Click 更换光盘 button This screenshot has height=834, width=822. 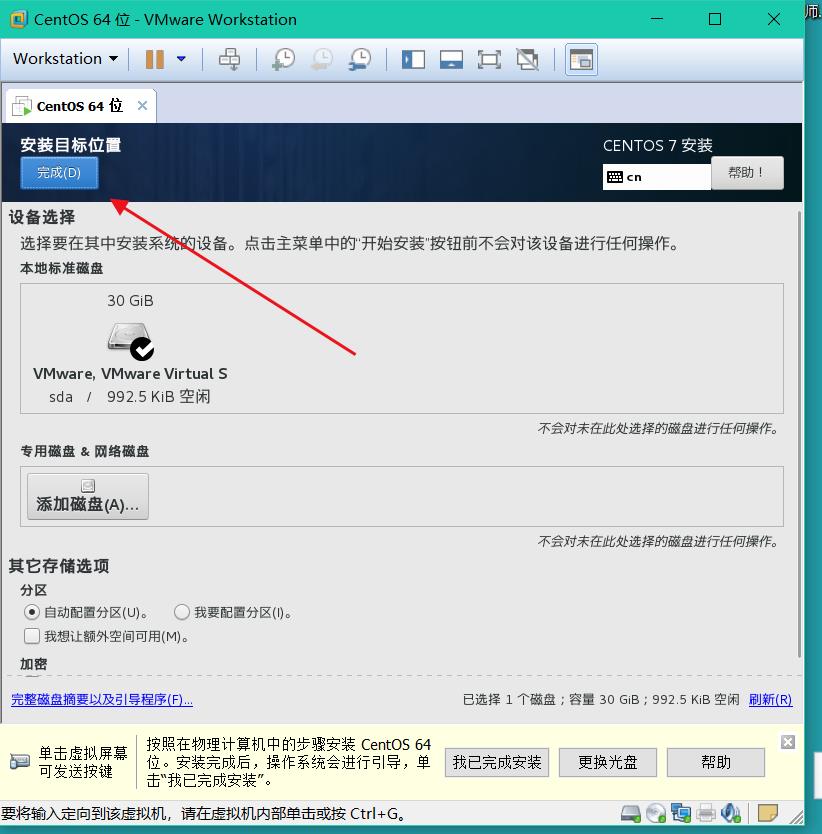tap(608, 762)
